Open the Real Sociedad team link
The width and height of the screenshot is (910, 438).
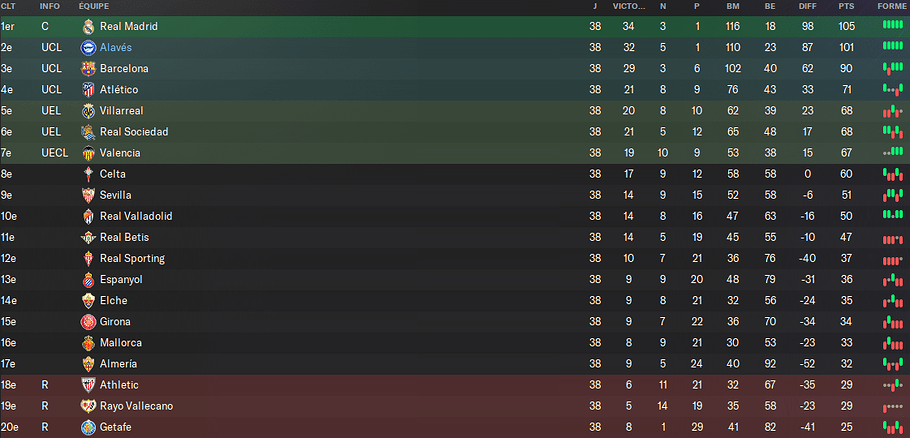[x=134, y=132]
